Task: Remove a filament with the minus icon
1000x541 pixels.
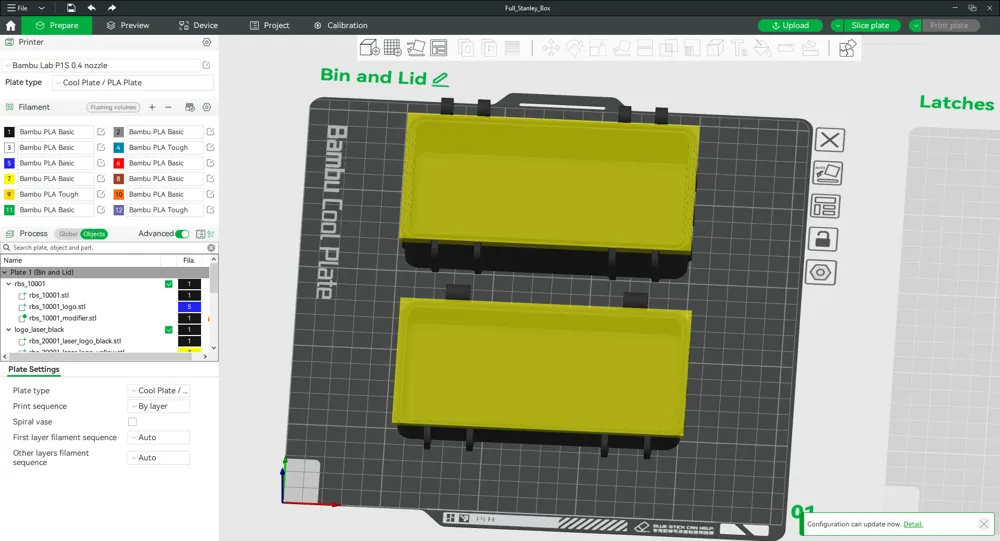Action: click(x=168, y=107)
